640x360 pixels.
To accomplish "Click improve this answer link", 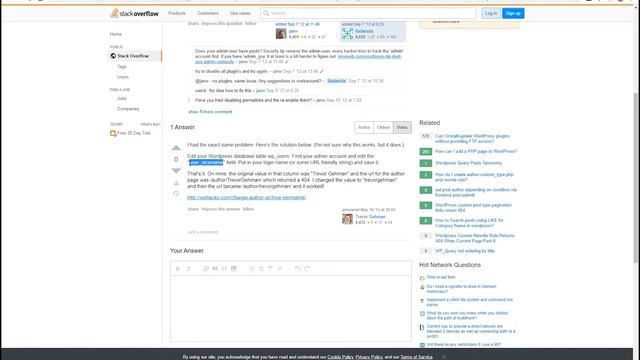I will pos(221,209).
